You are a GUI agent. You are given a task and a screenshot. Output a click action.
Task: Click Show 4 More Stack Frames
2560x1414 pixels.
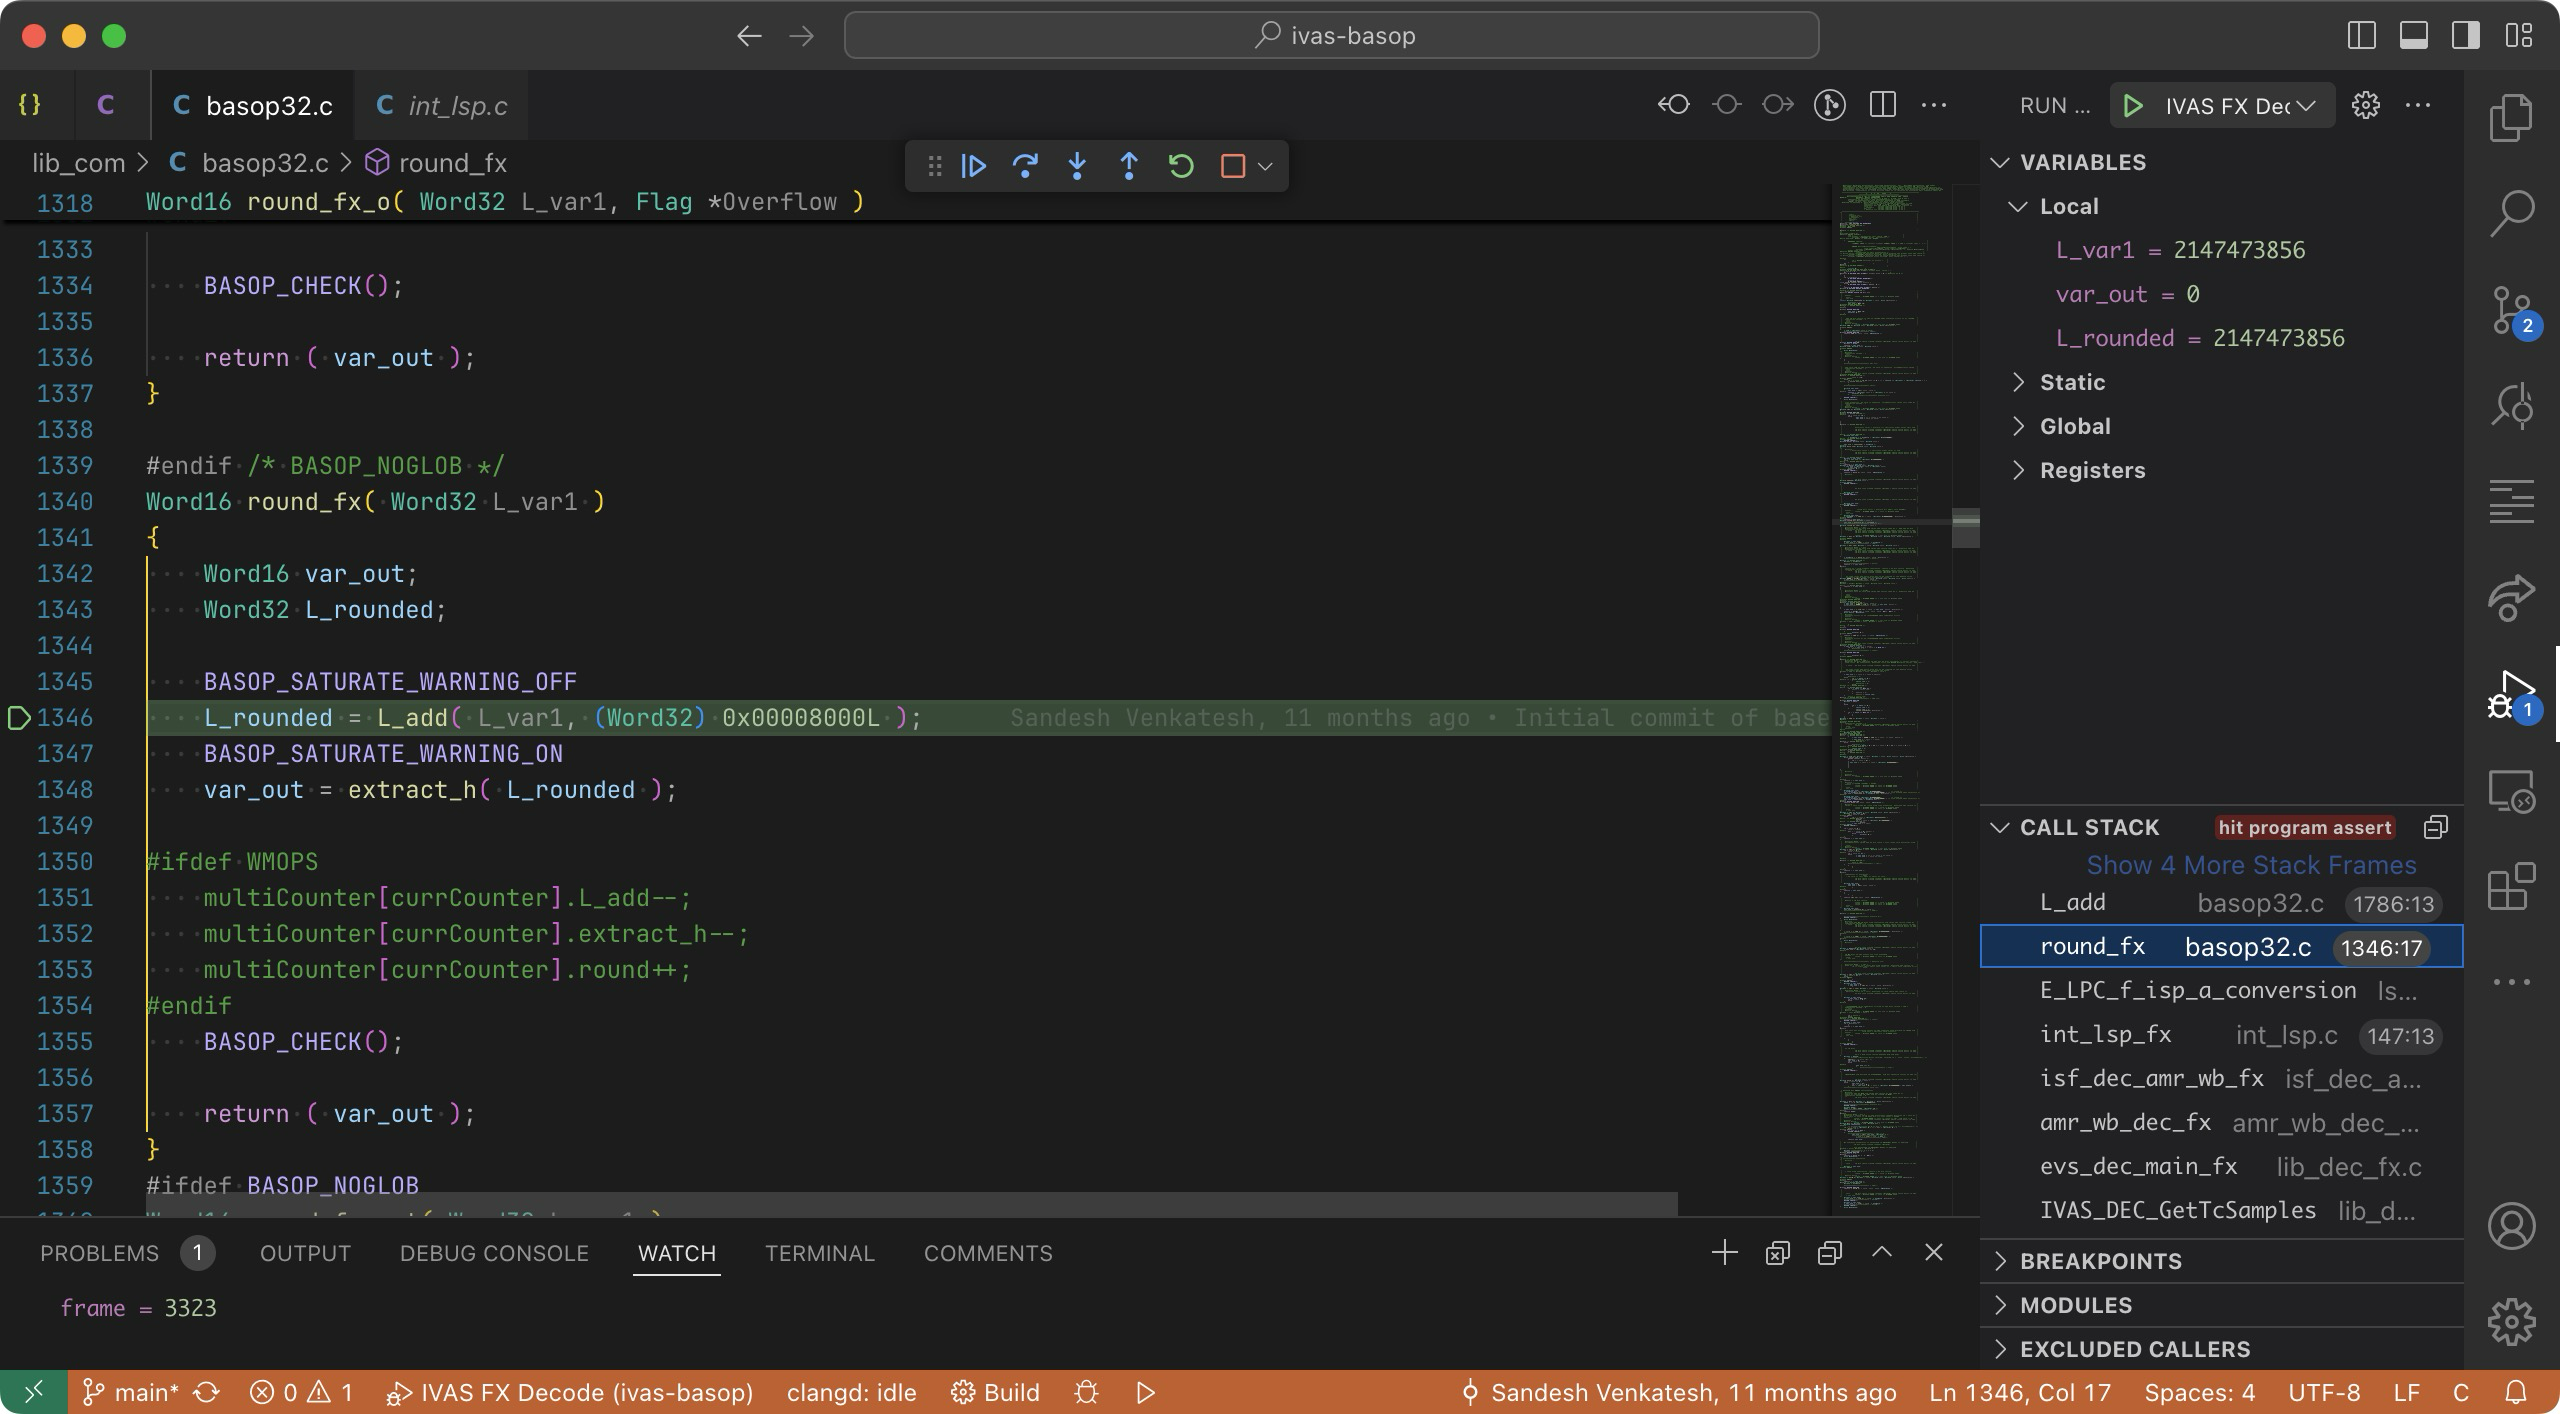coord(2250,865)
